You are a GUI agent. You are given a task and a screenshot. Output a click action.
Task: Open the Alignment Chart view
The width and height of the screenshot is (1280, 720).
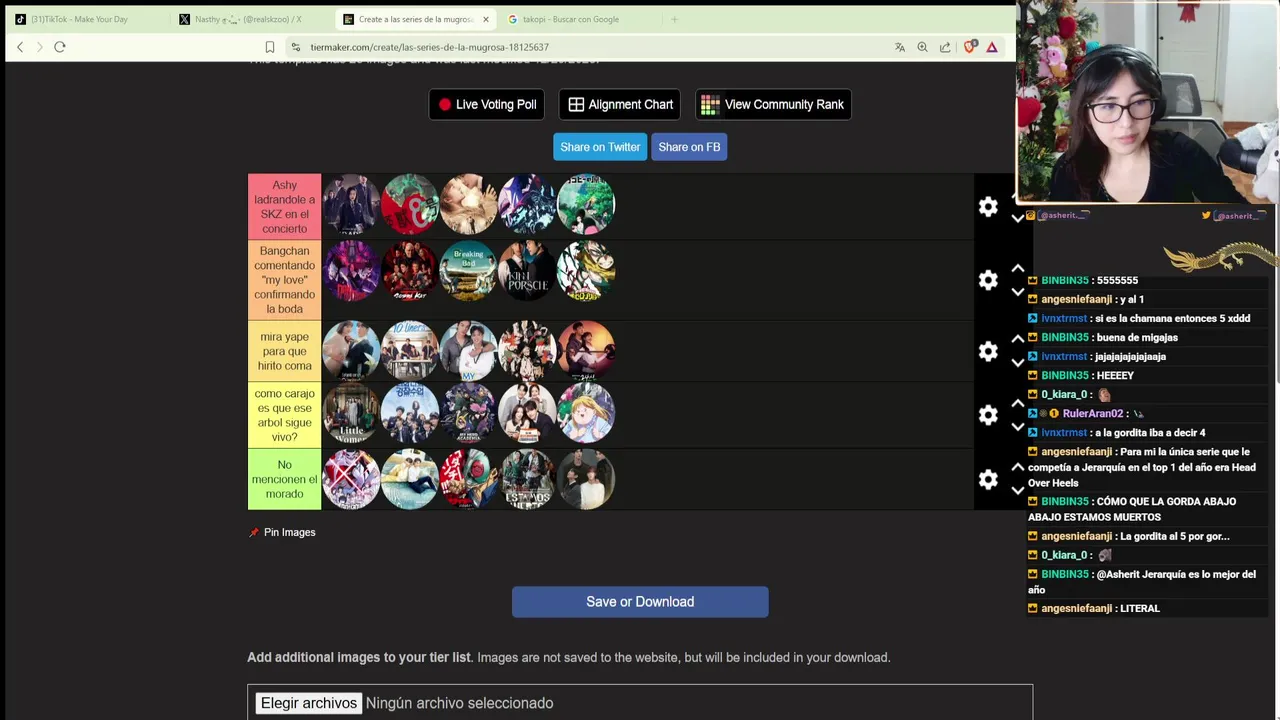[620, 104]
